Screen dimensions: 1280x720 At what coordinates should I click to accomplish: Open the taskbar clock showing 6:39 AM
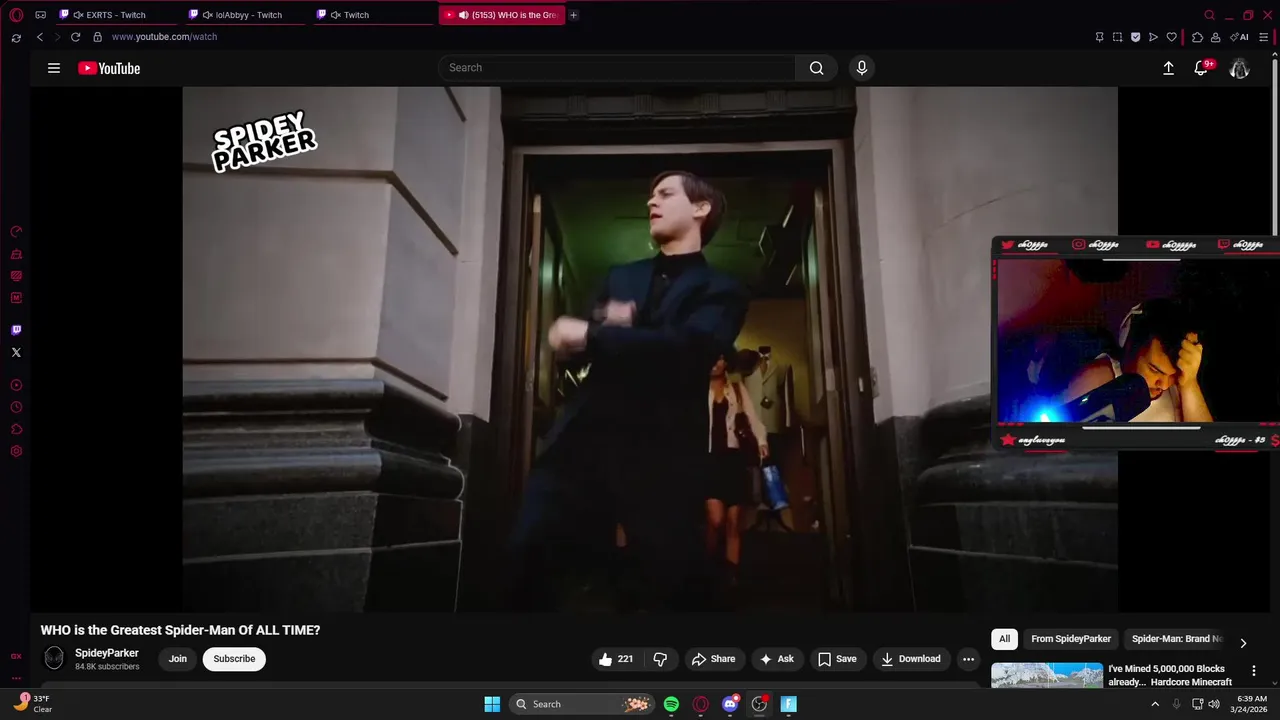pos(1252,704)
